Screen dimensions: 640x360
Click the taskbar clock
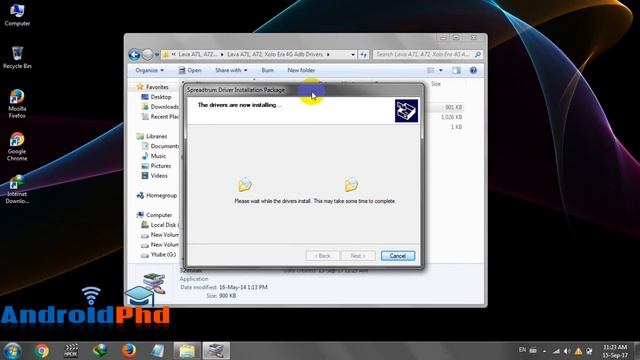point(615,351)
